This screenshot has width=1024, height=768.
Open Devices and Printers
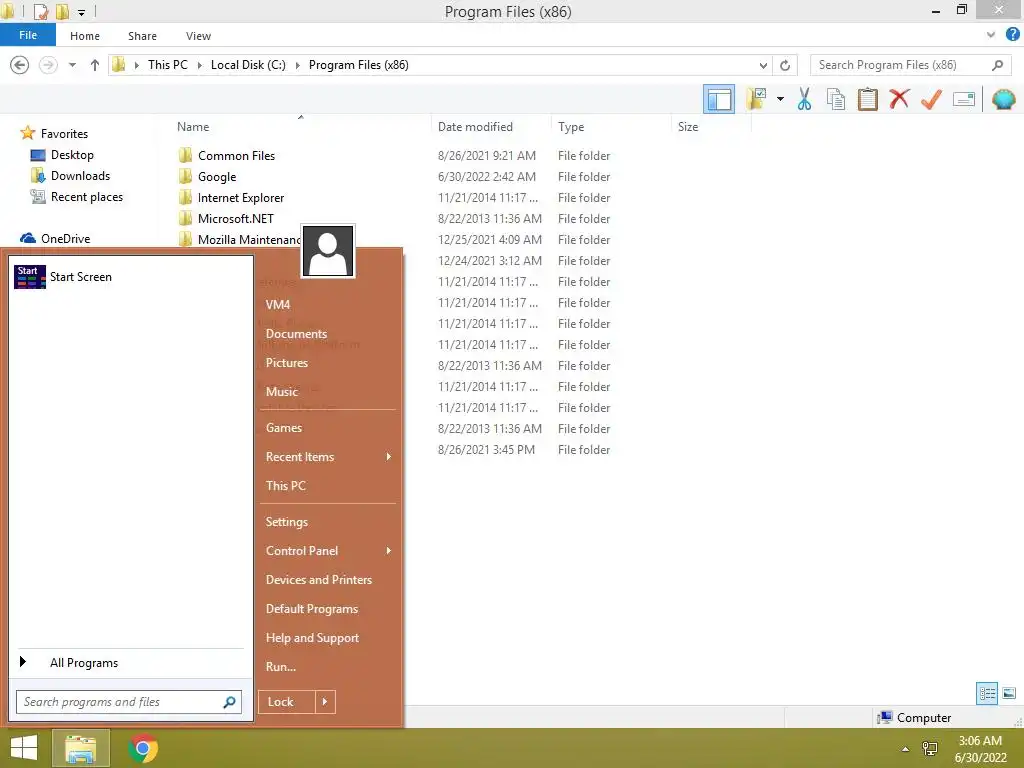click(319, 579)
